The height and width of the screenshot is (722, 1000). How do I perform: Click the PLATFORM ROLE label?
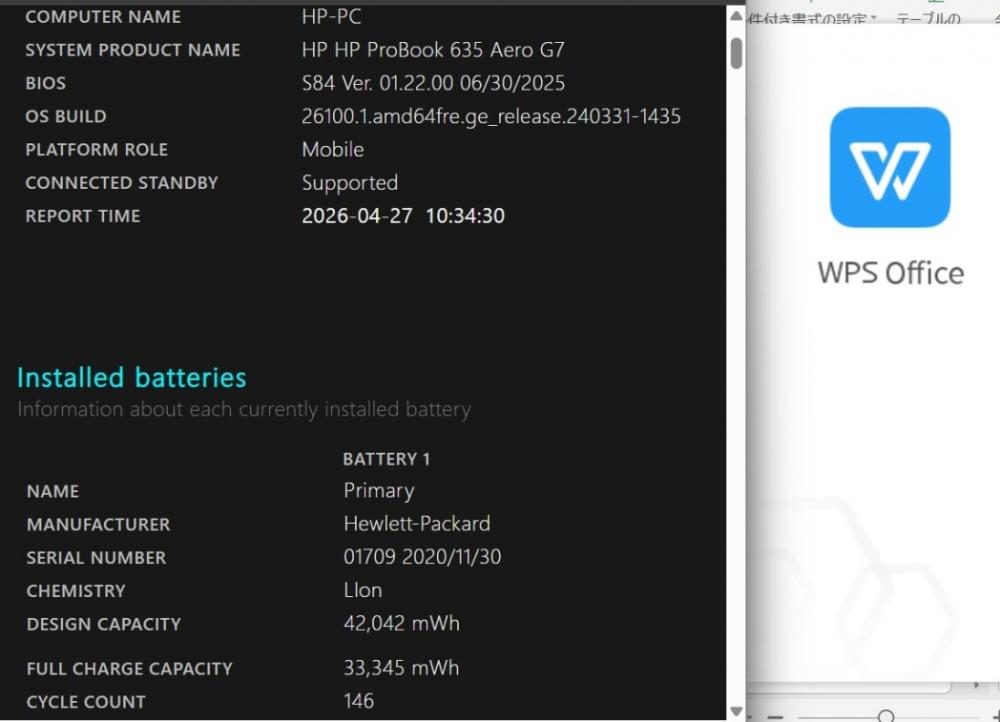[96, 149]
